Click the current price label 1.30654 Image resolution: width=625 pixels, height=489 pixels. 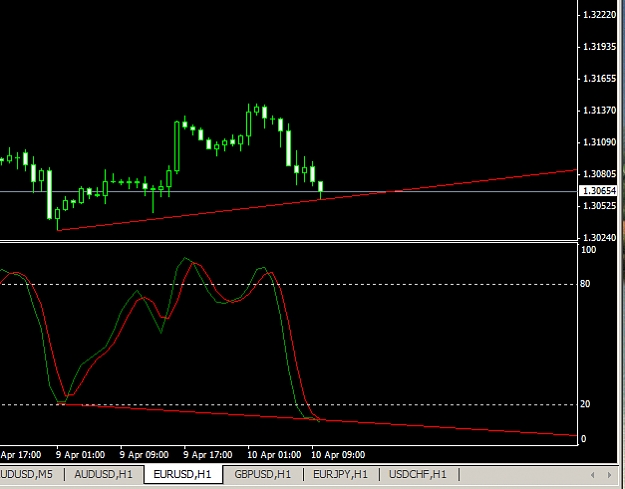pos(599,191)
